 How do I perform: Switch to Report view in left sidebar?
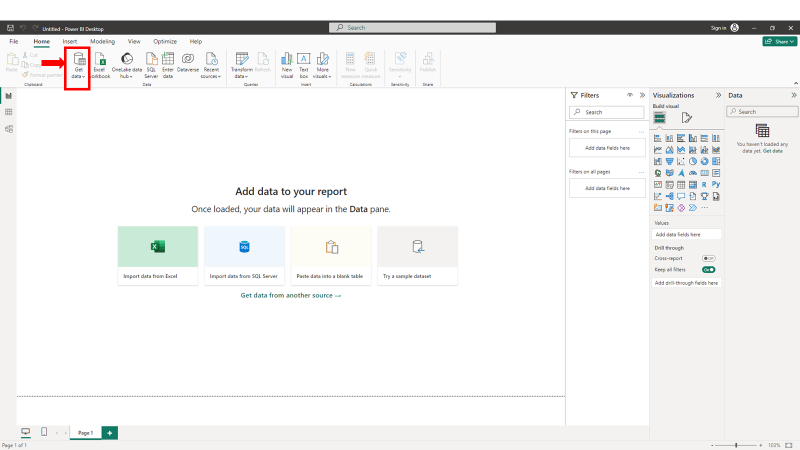coord(9,96)
